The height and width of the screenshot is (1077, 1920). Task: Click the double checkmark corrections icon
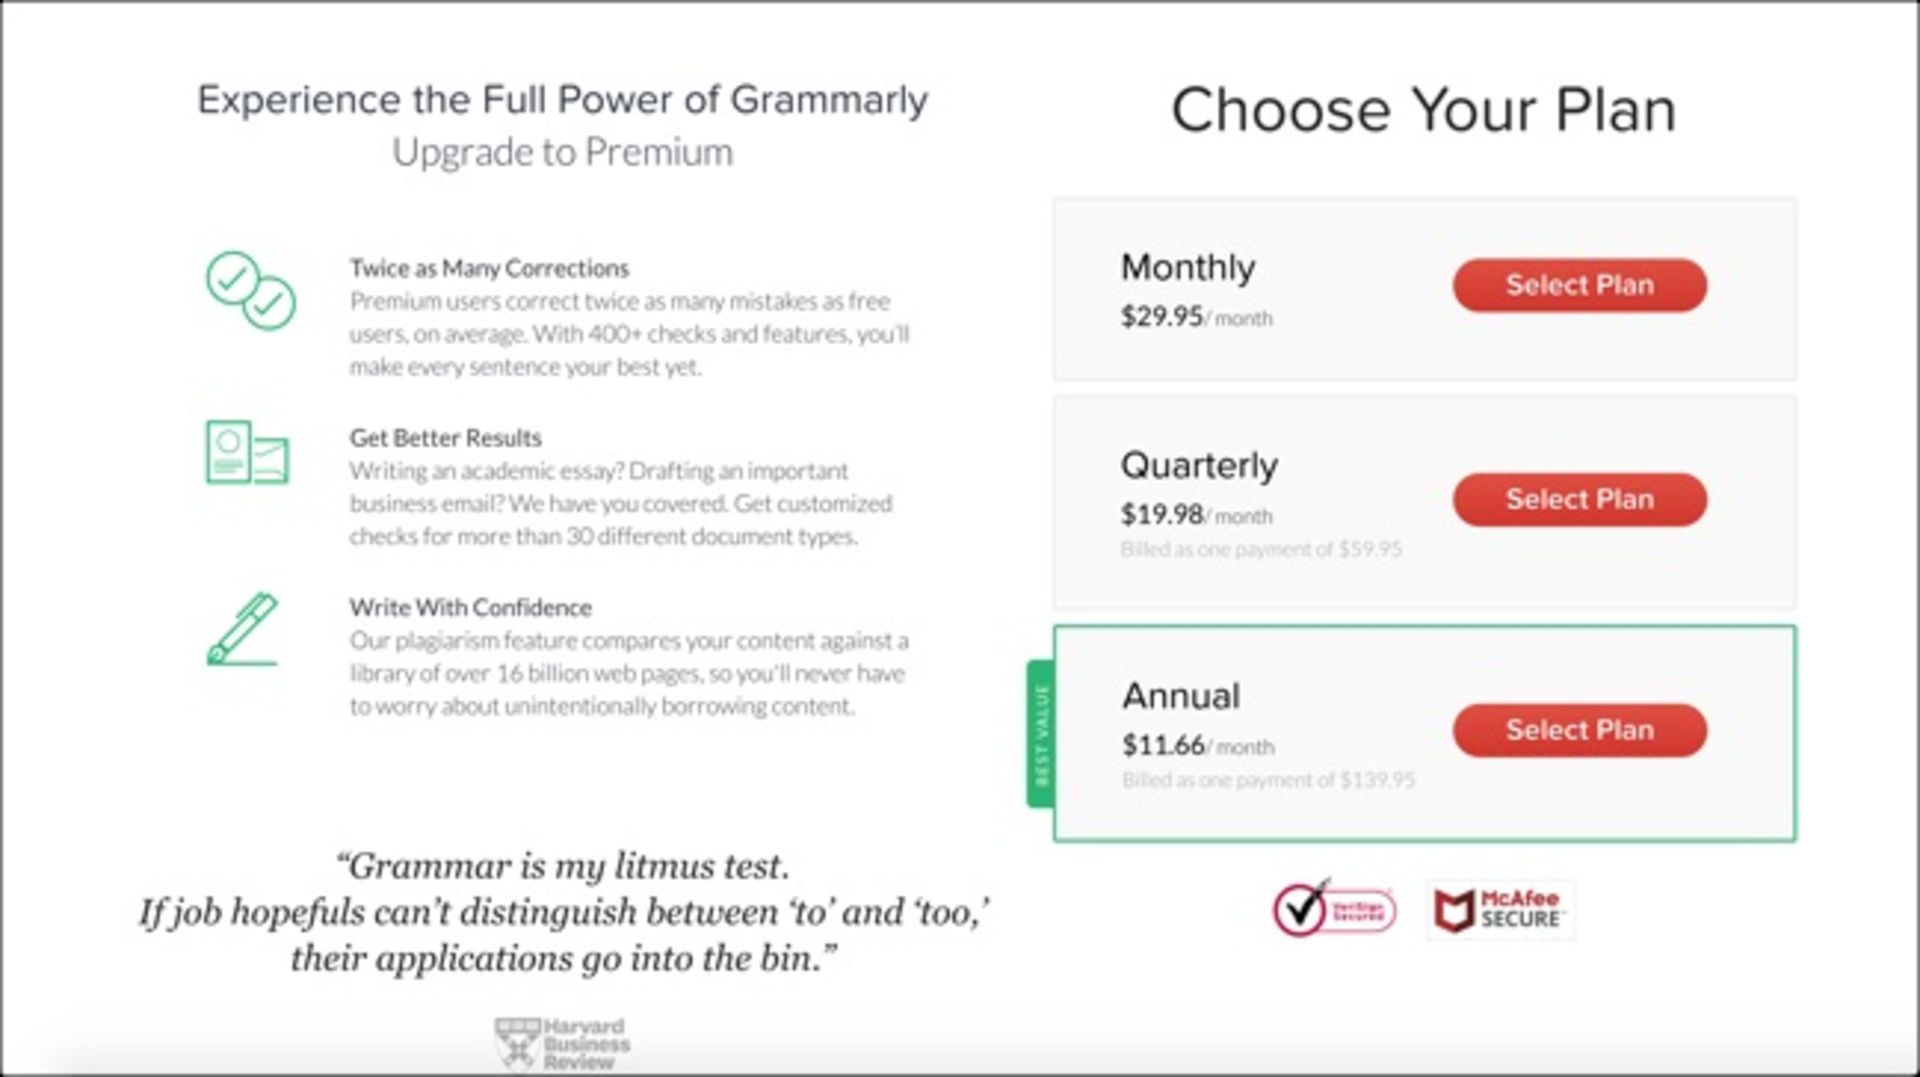[250, 290]
